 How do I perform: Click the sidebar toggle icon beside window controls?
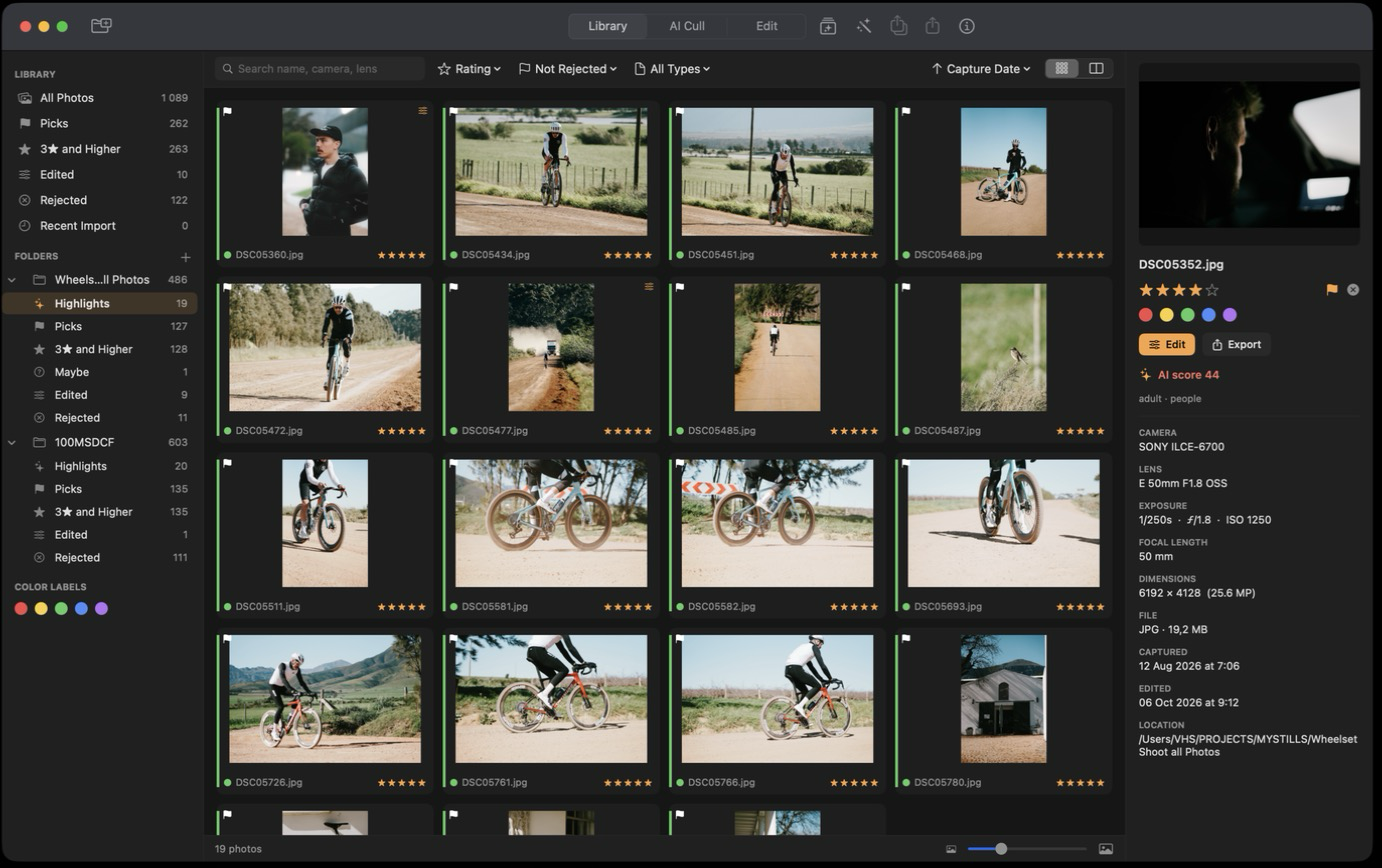coord(101,26)
